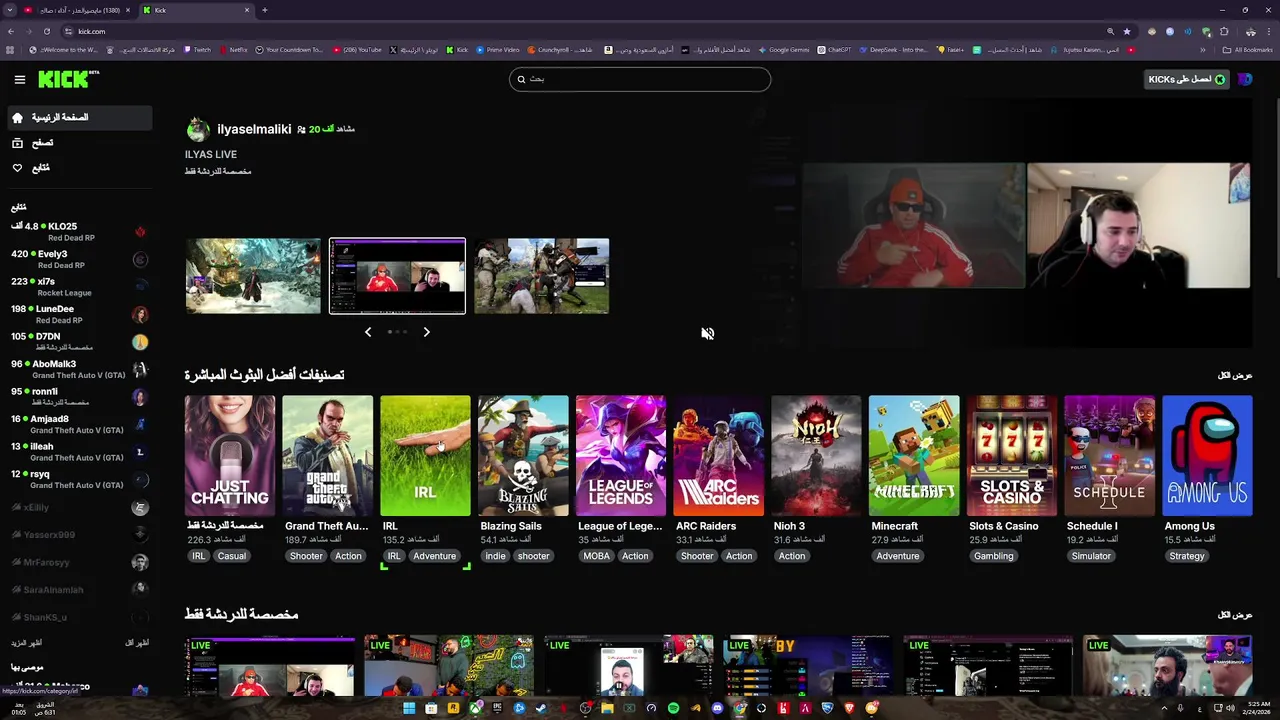Click the KICK logo
The width and height of the screenshot is (1280, 720).
[68, 79]
